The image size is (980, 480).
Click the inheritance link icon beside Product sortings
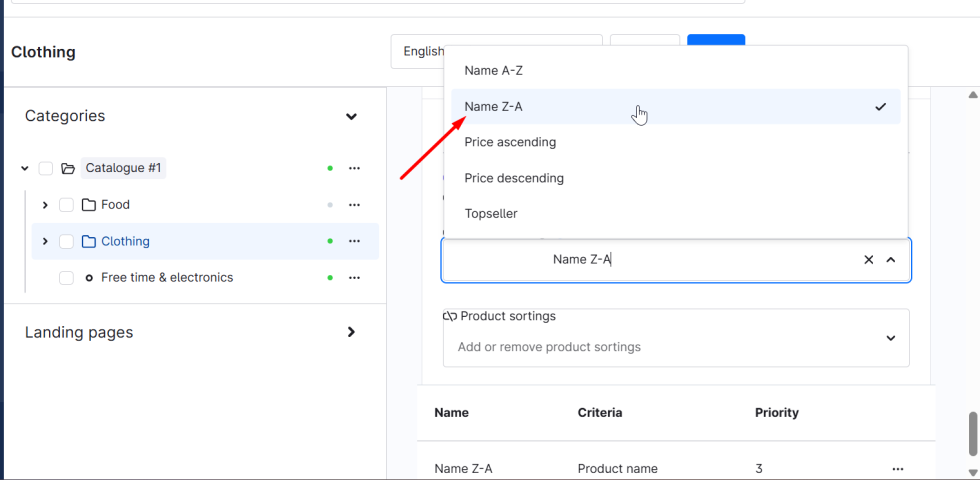(450, 316)
